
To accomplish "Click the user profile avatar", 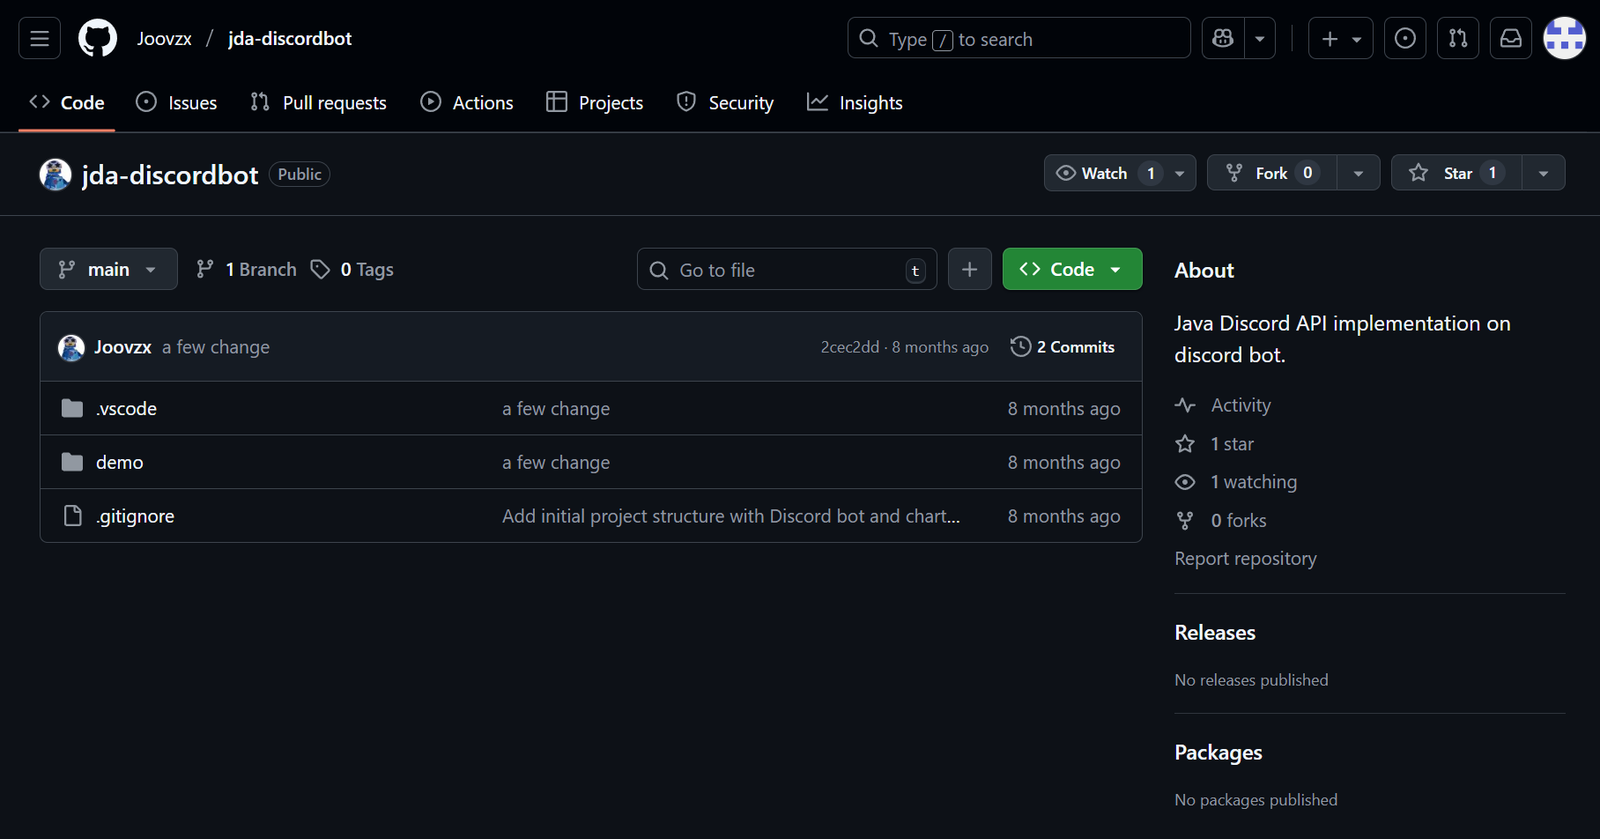I will click(1564, 39).
